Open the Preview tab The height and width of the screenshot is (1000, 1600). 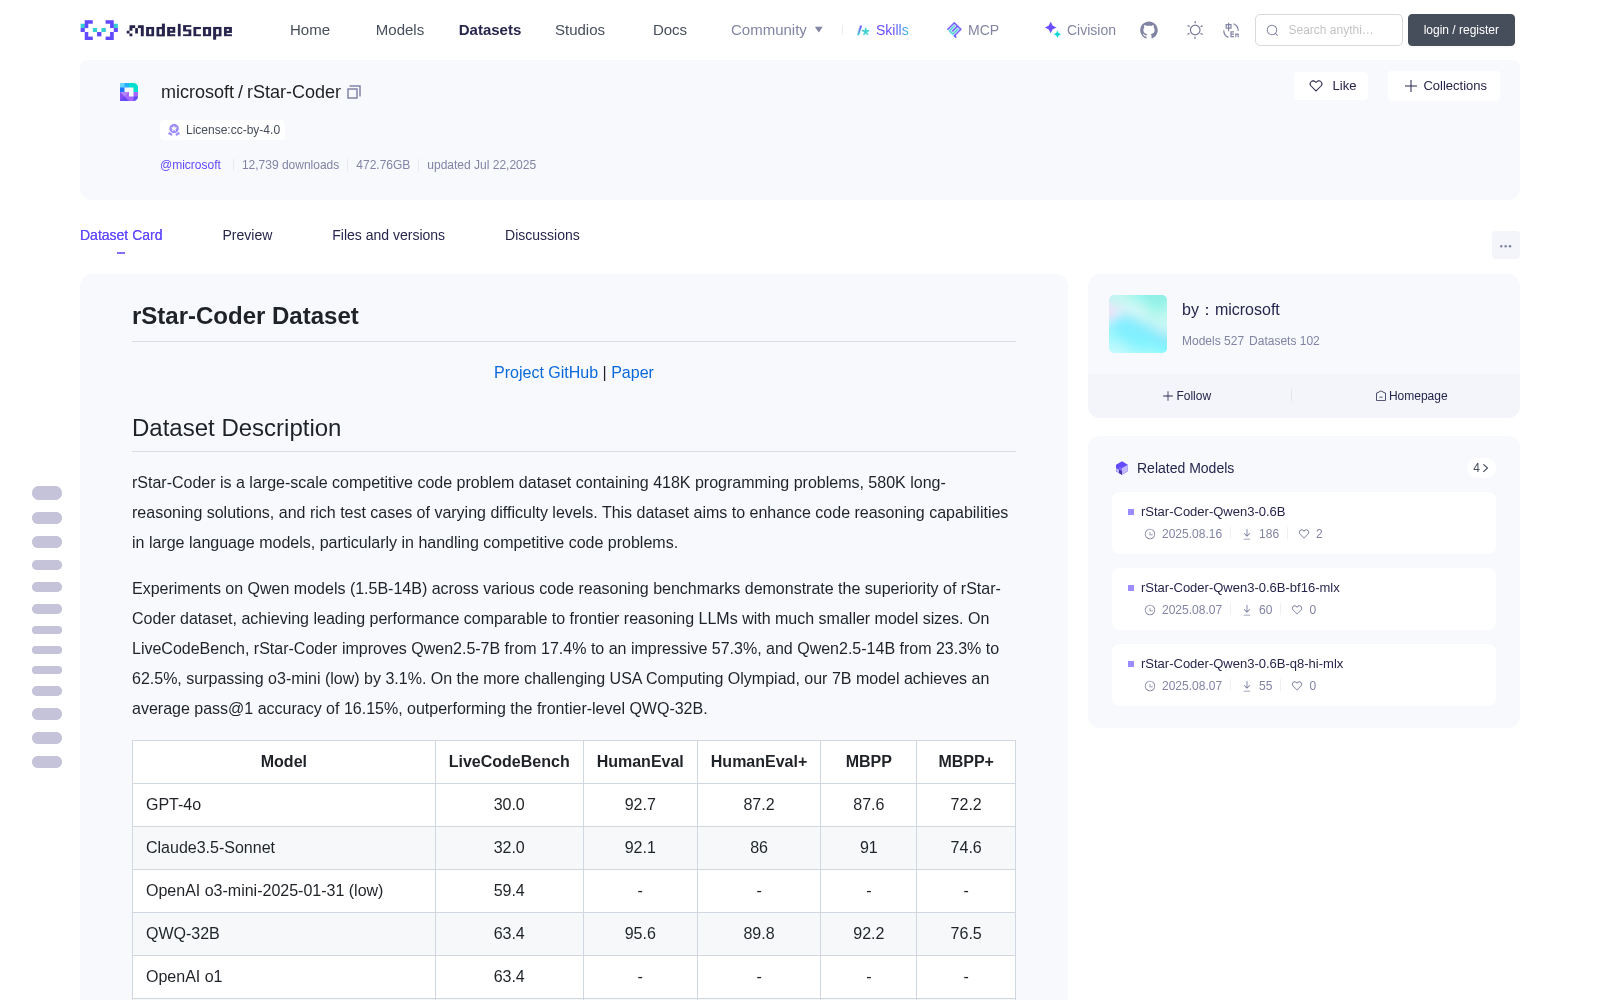(247, 235)
